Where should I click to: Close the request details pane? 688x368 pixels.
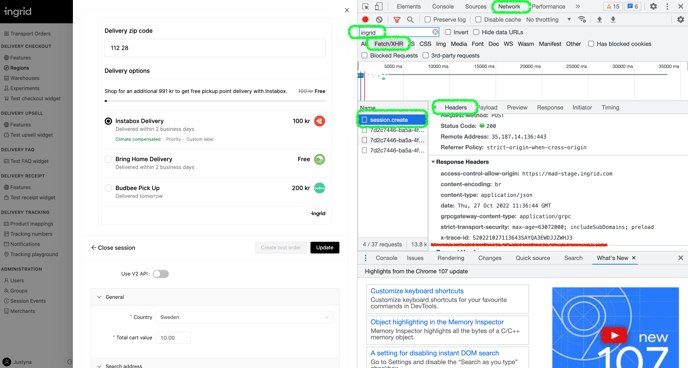pyautogui.click(x=435, y=107)
